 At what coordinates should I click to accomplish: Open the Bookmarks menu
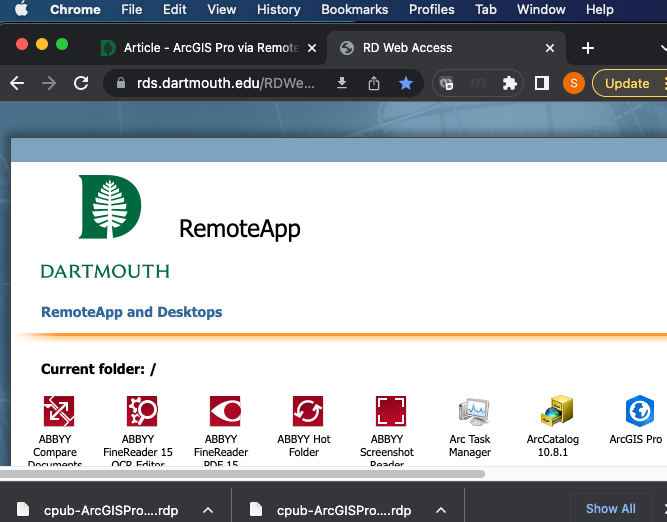click(354, 9)
